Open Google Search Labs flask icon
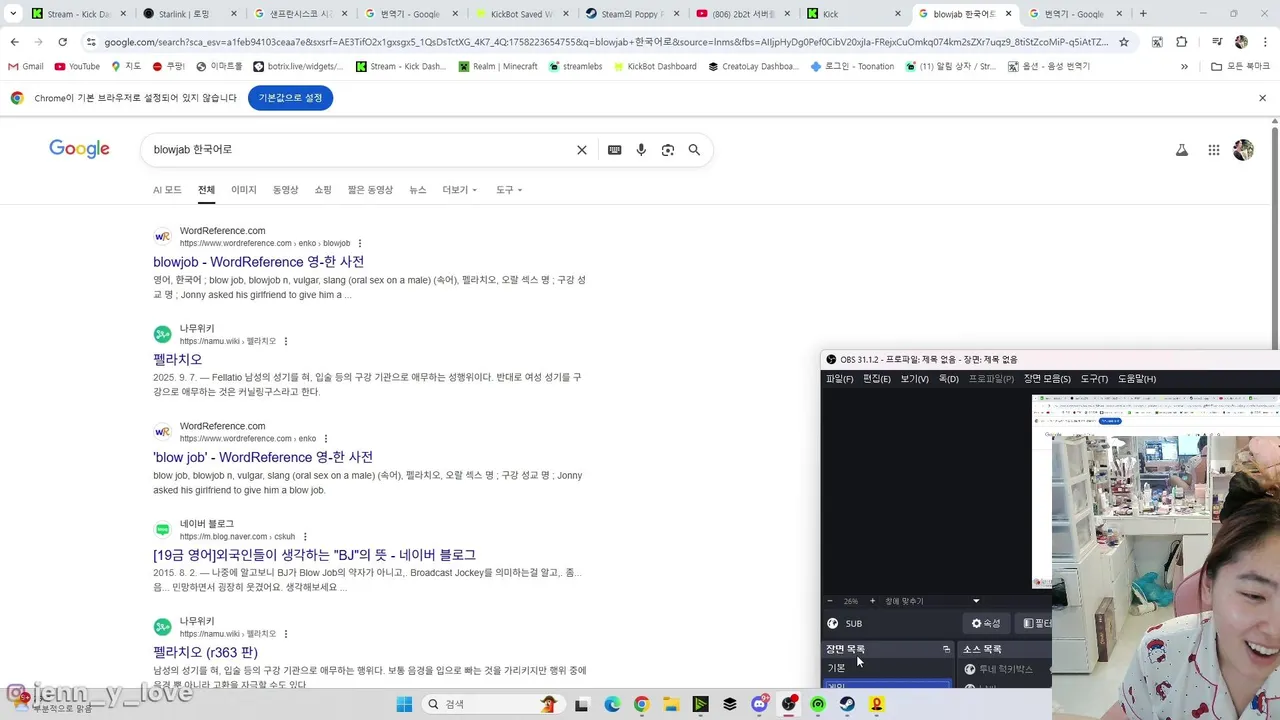This screenshot has width=1280, height=720. tap(1181, 150)
